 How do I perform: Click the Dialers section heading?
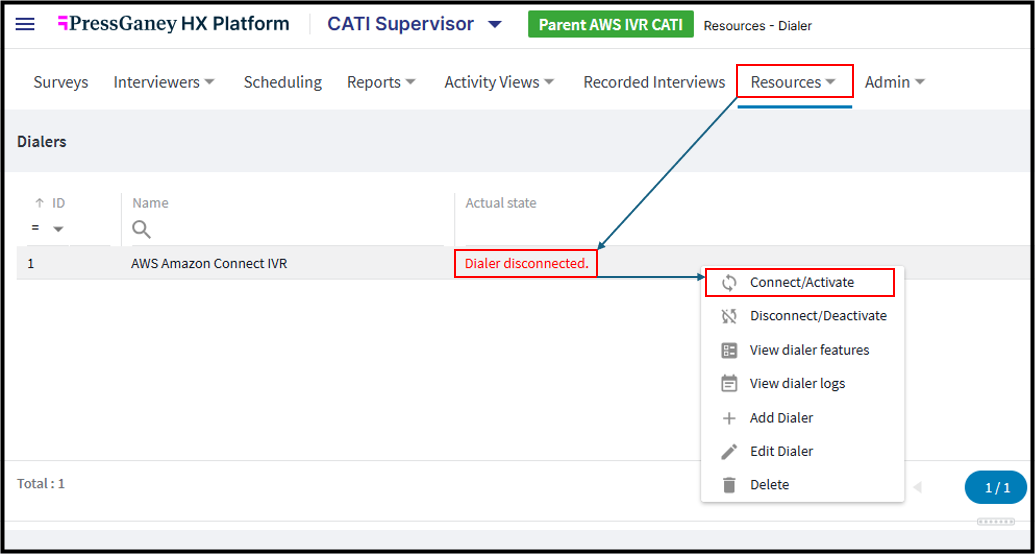click(42, 142)
